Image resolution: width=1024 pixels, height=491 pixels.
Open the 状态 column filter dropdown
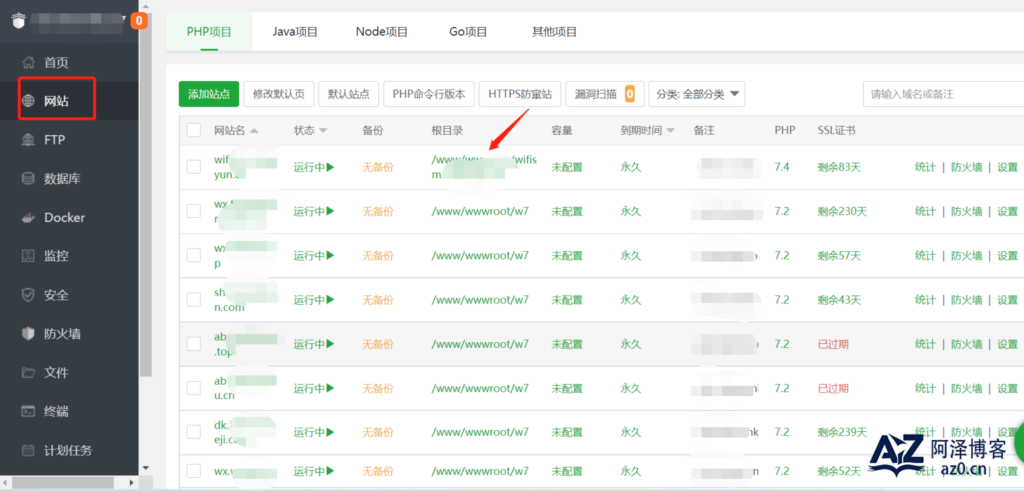tap(323, 131)
